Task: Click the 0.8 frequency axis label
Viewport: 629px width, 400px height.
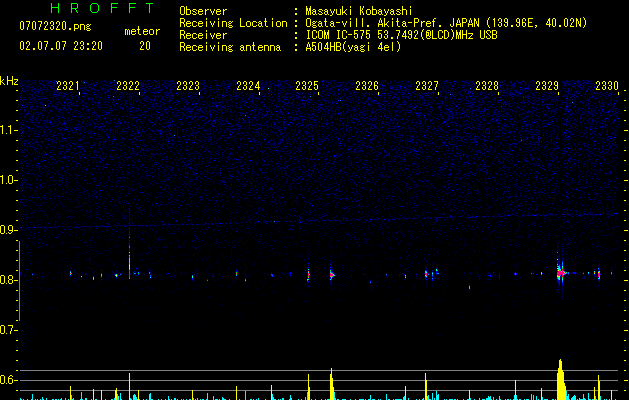Action: pyautogui.click(x=8, y=280)
